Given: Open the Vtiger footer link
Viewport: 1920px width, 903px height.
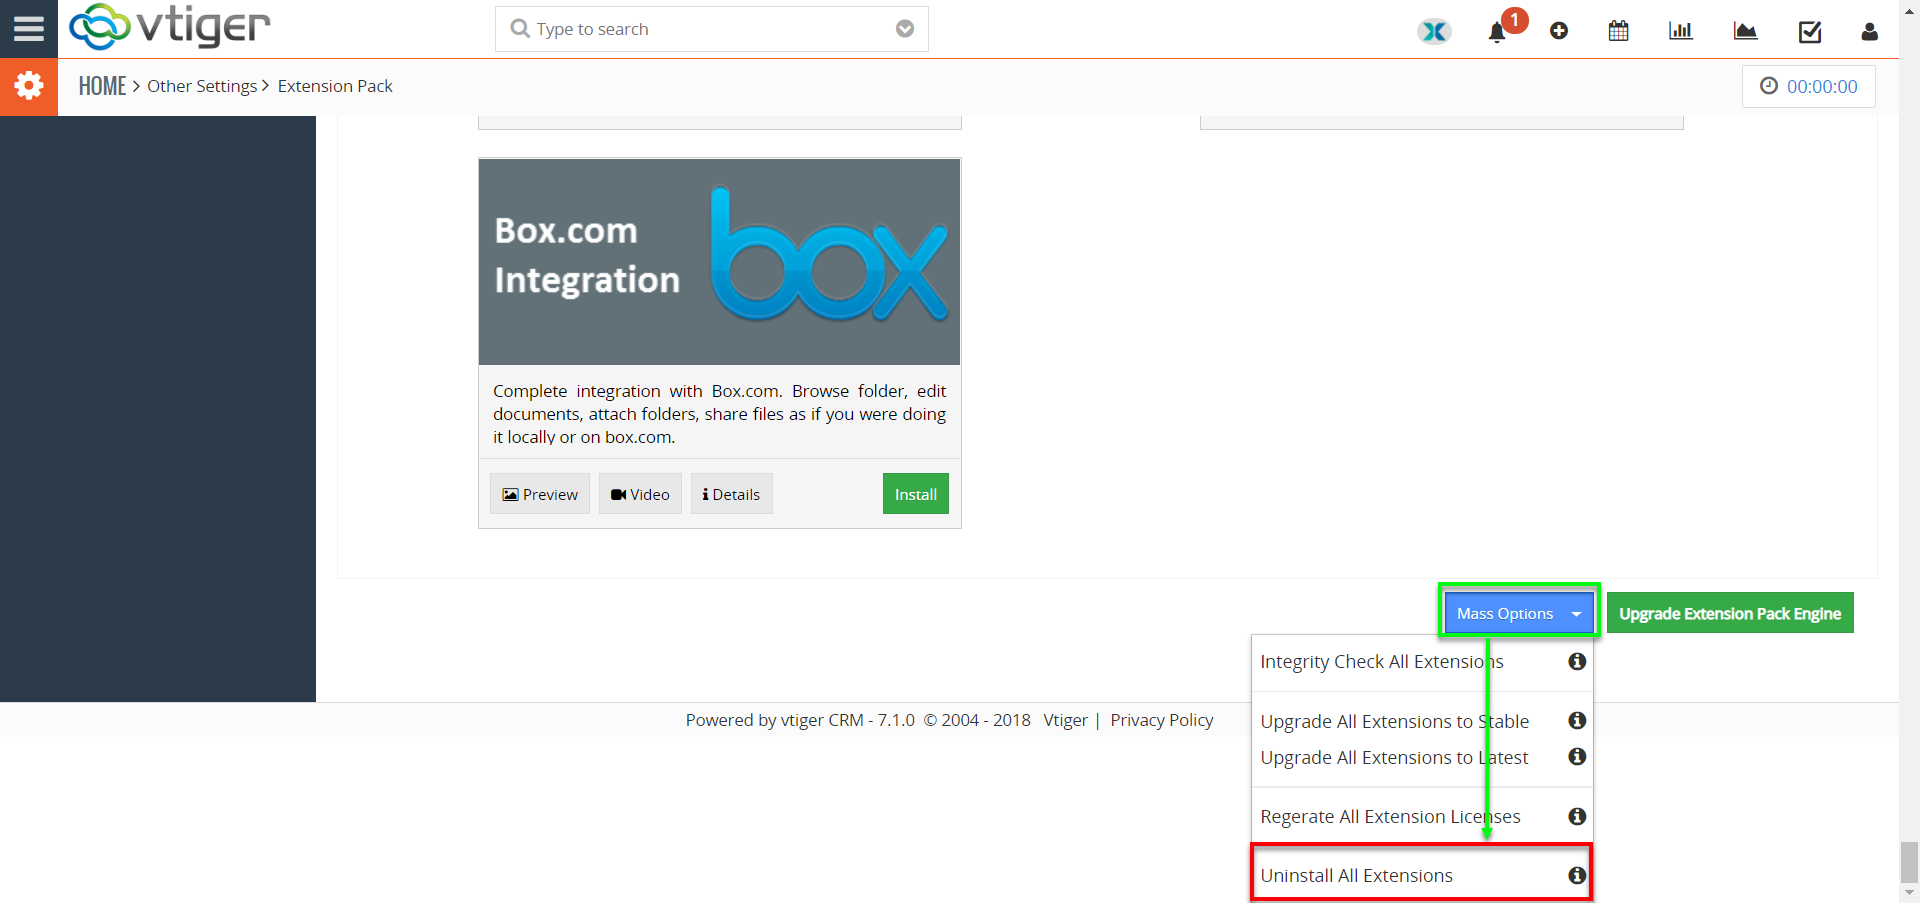Looking at the screenshot, I should tap(1065, 720).
